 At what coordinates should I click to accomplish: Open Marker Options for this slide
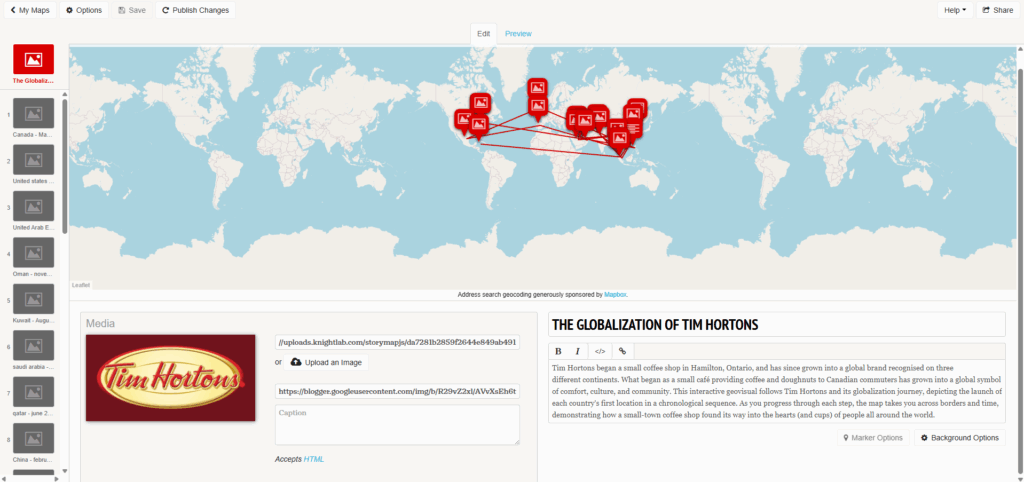coord(873,438)
